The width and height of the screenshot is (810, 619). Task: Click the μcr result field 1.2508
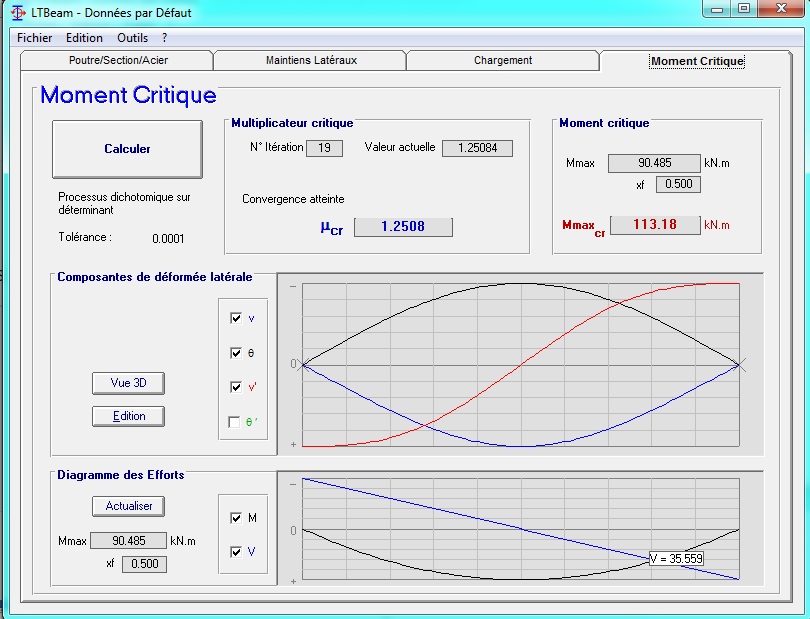403,226
